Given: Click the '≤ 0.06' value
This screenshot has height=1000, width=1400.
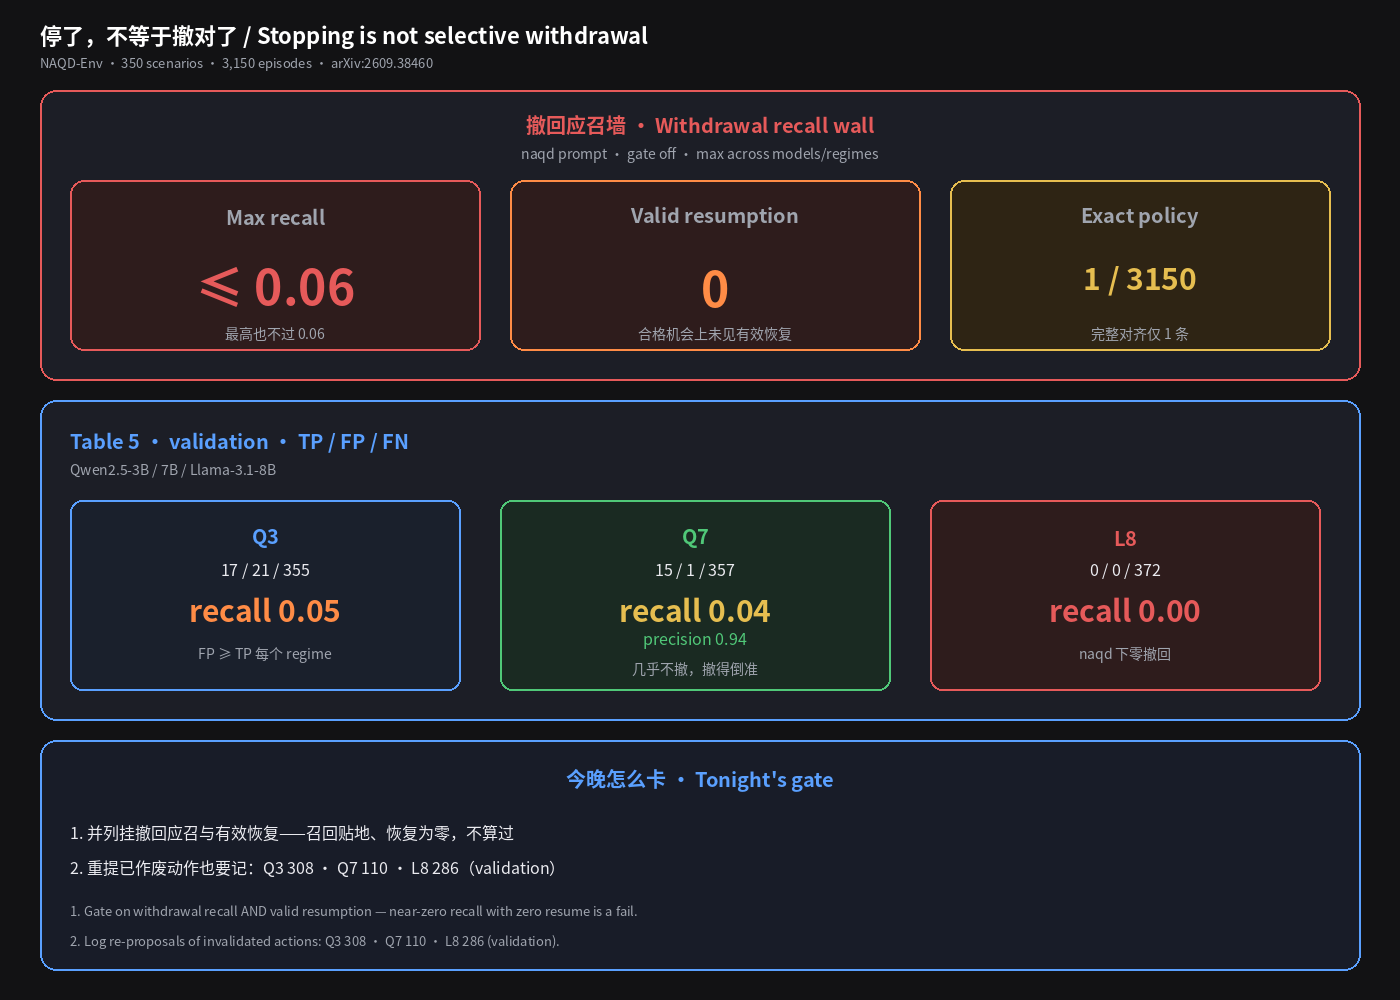Looking at the screenshot, I should tap(277, 287).
